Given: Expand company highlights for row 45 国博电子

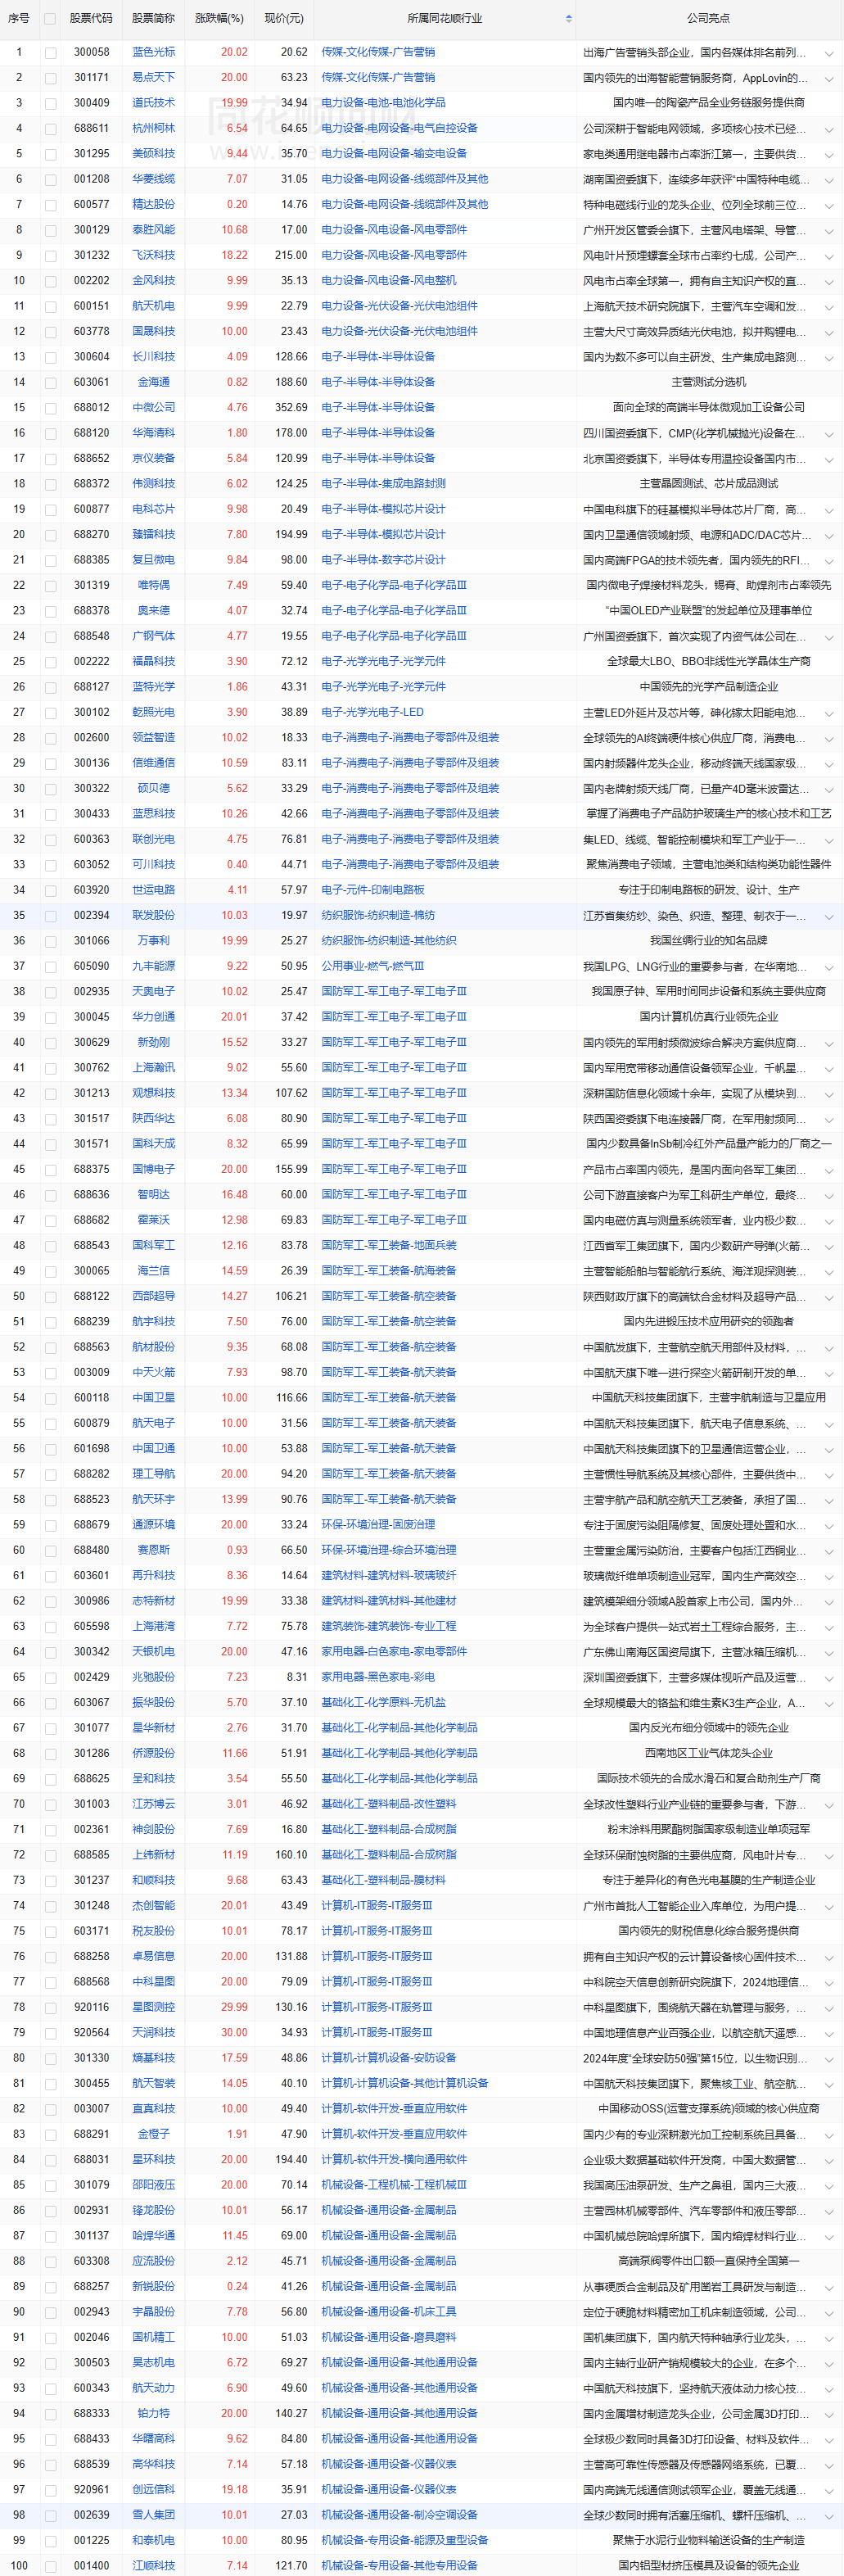Looking at the screenshot, I should 828,1170.
